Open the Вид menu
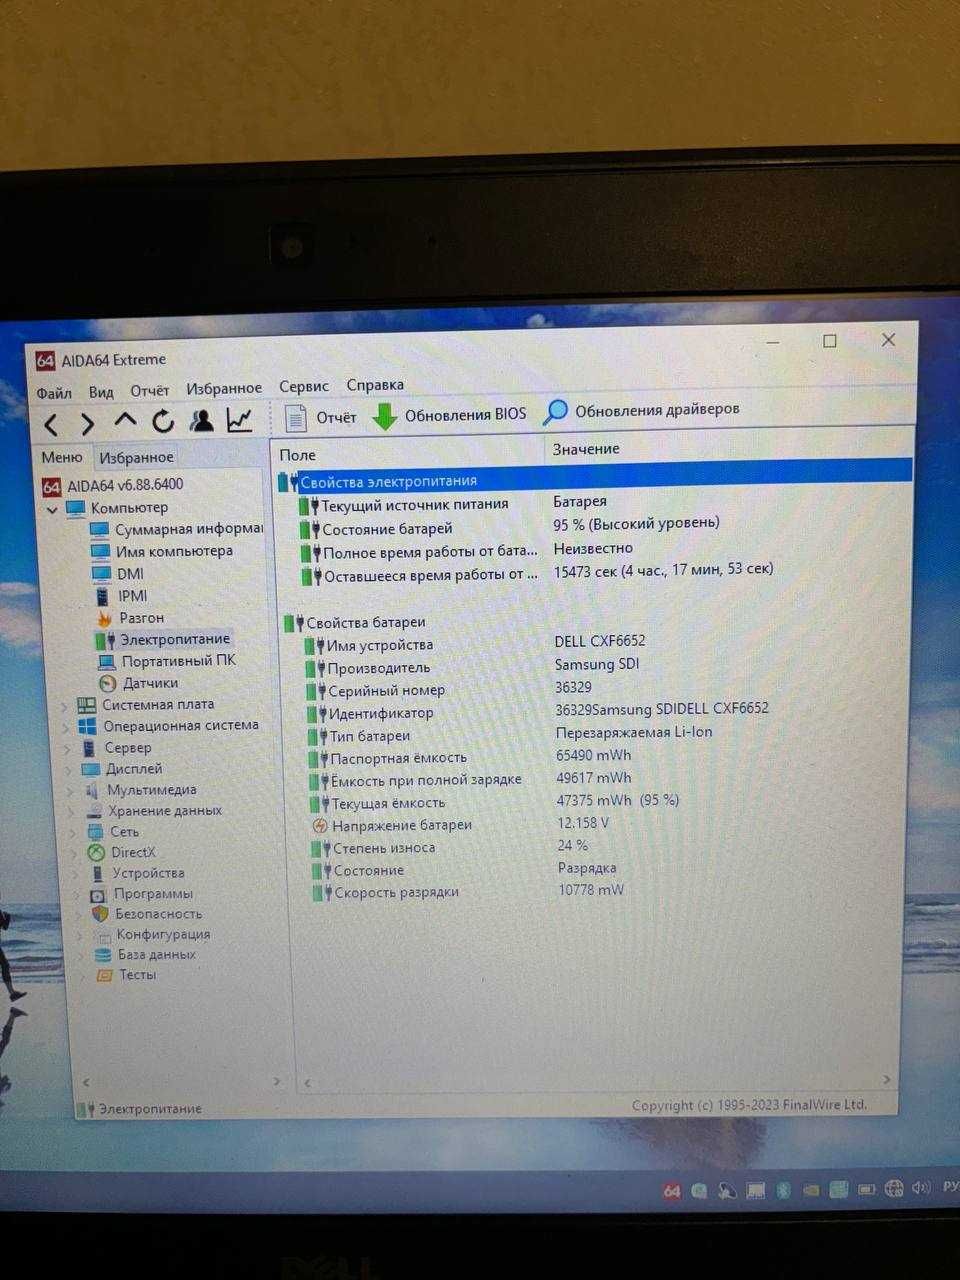Screen dimensions: 960x1280 101,391
